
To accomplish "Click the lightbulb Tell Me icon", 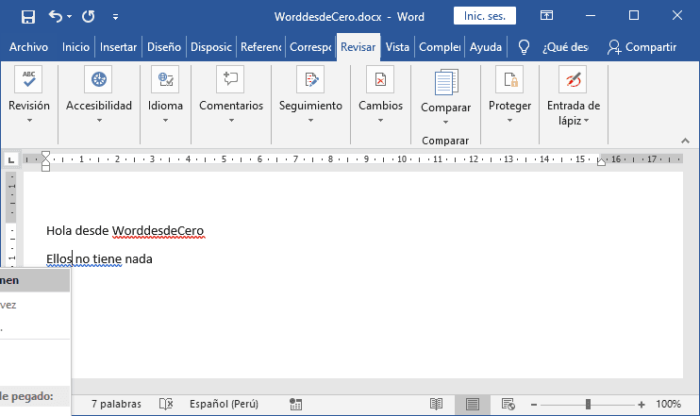I will (524, 47).
